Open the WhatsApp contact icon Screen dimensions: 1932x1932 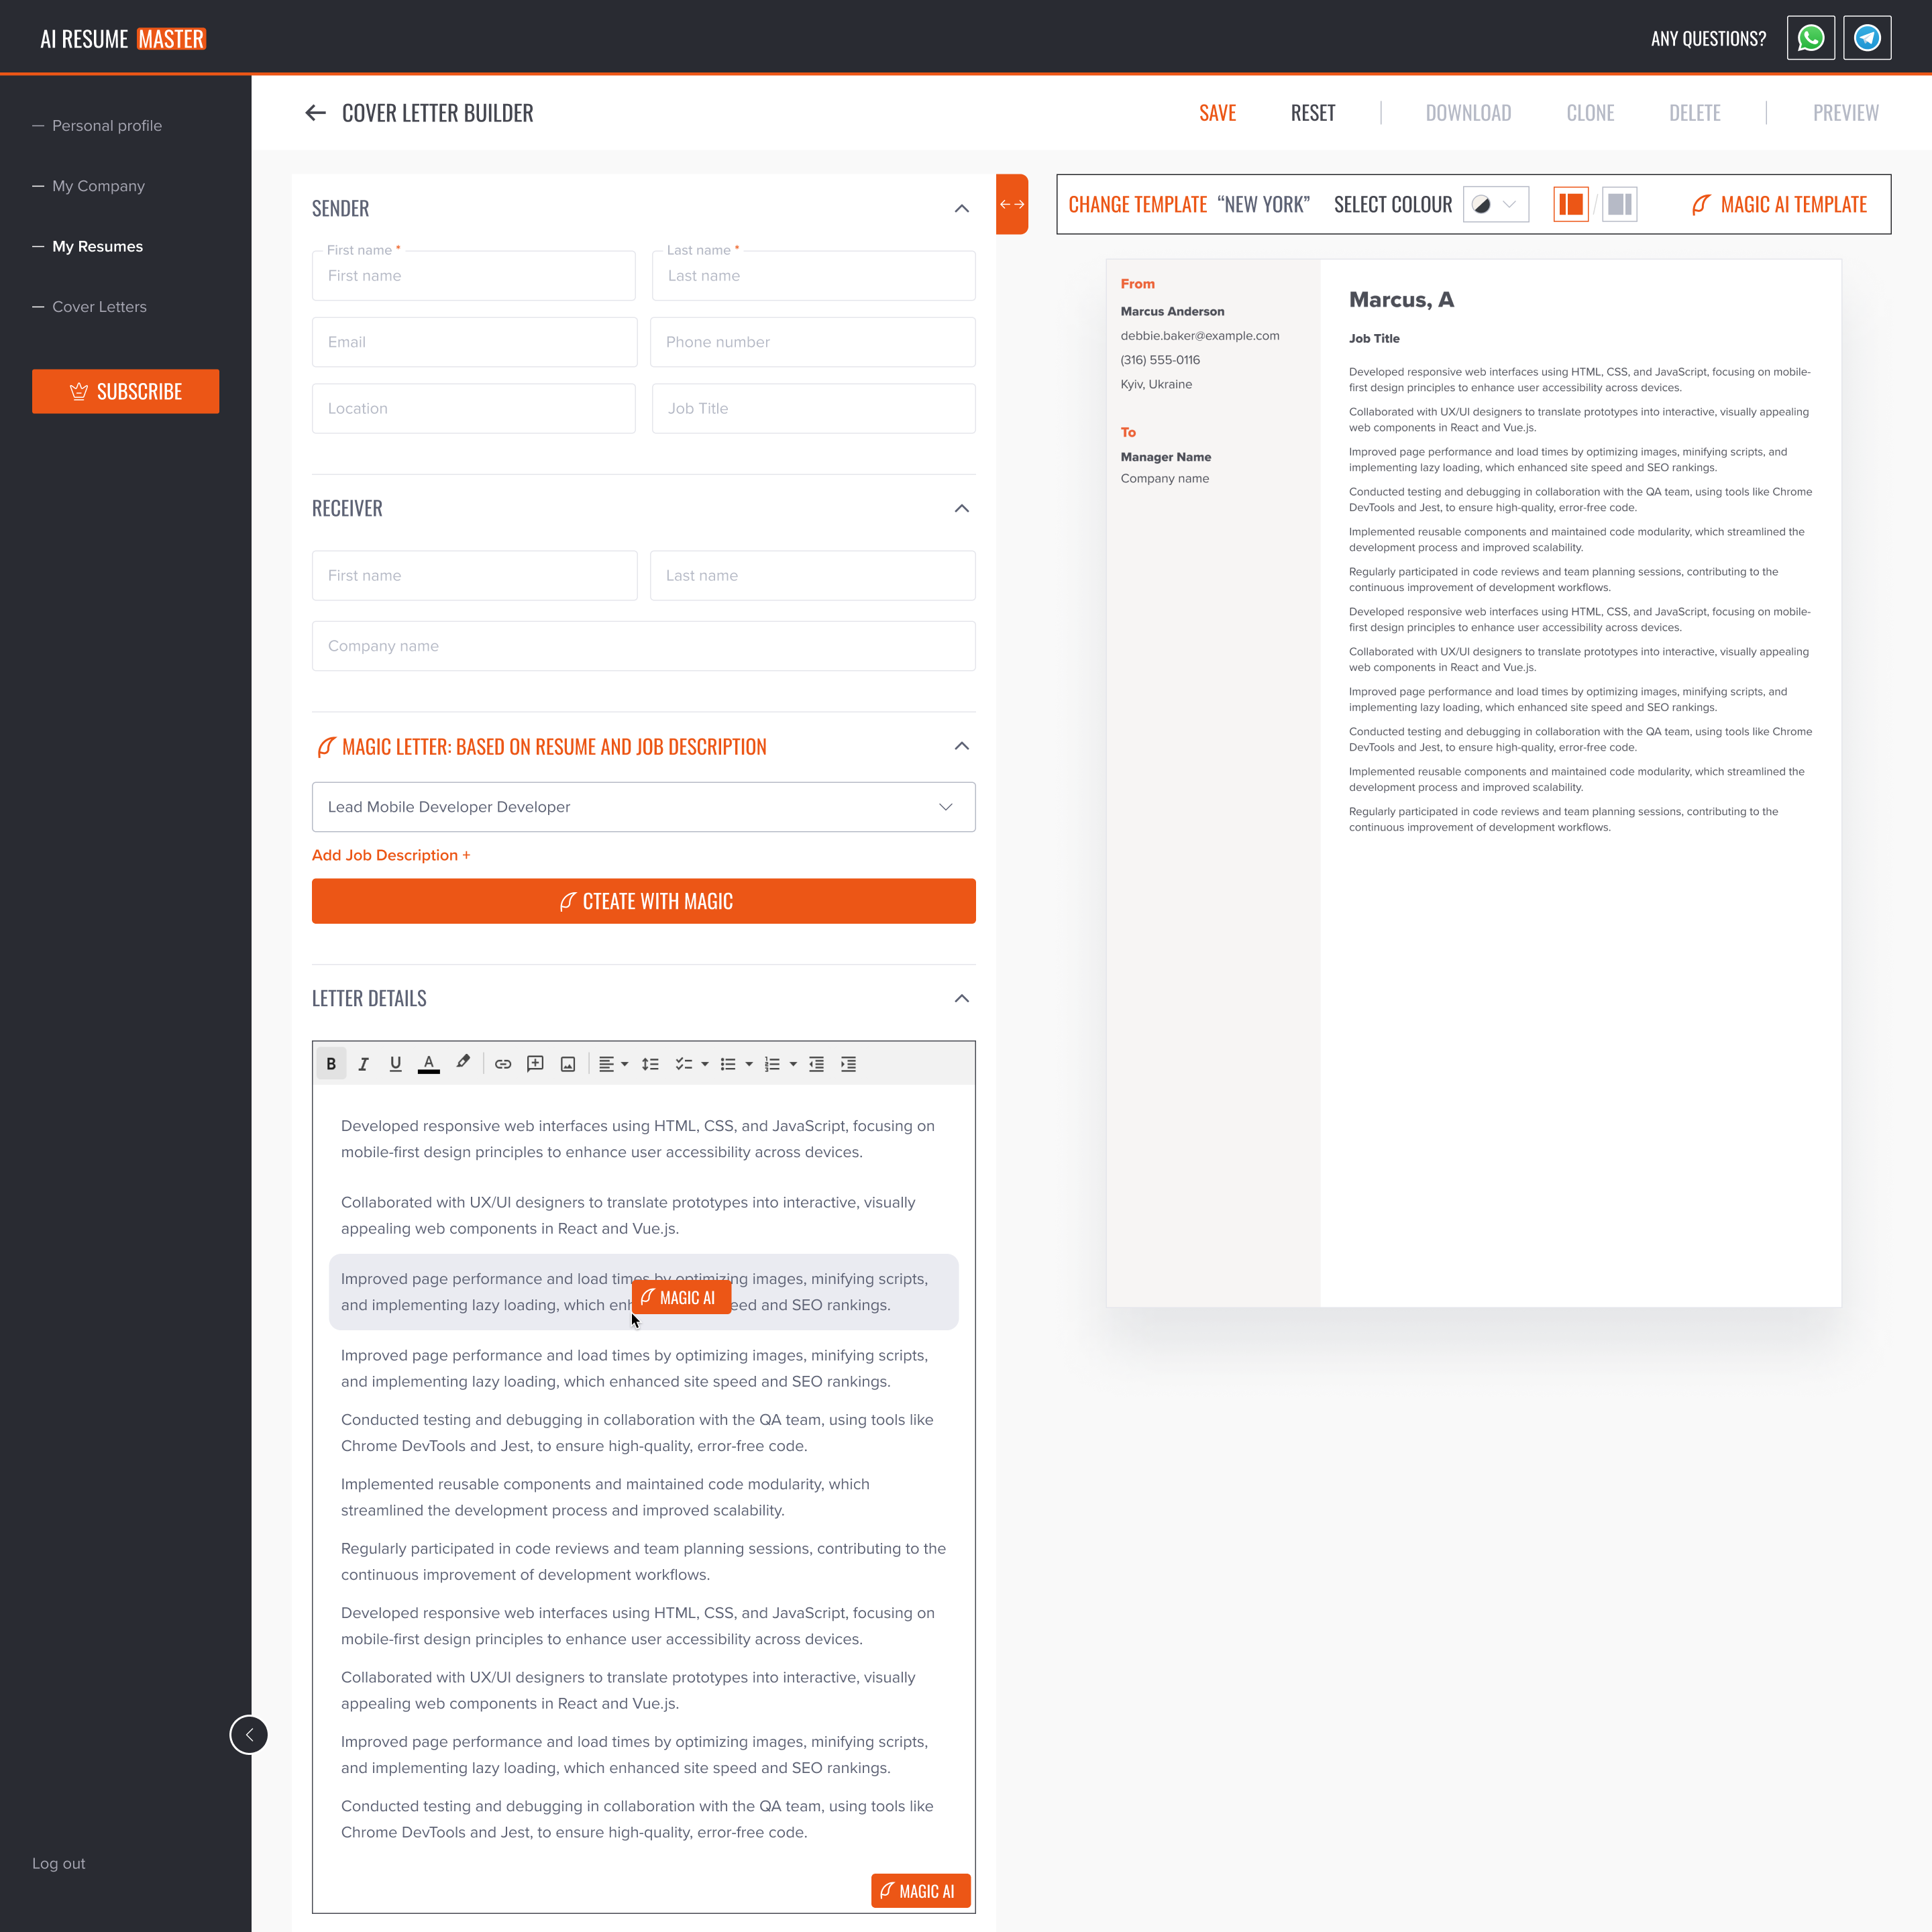pyautogui.click(x=1811, y=38)
